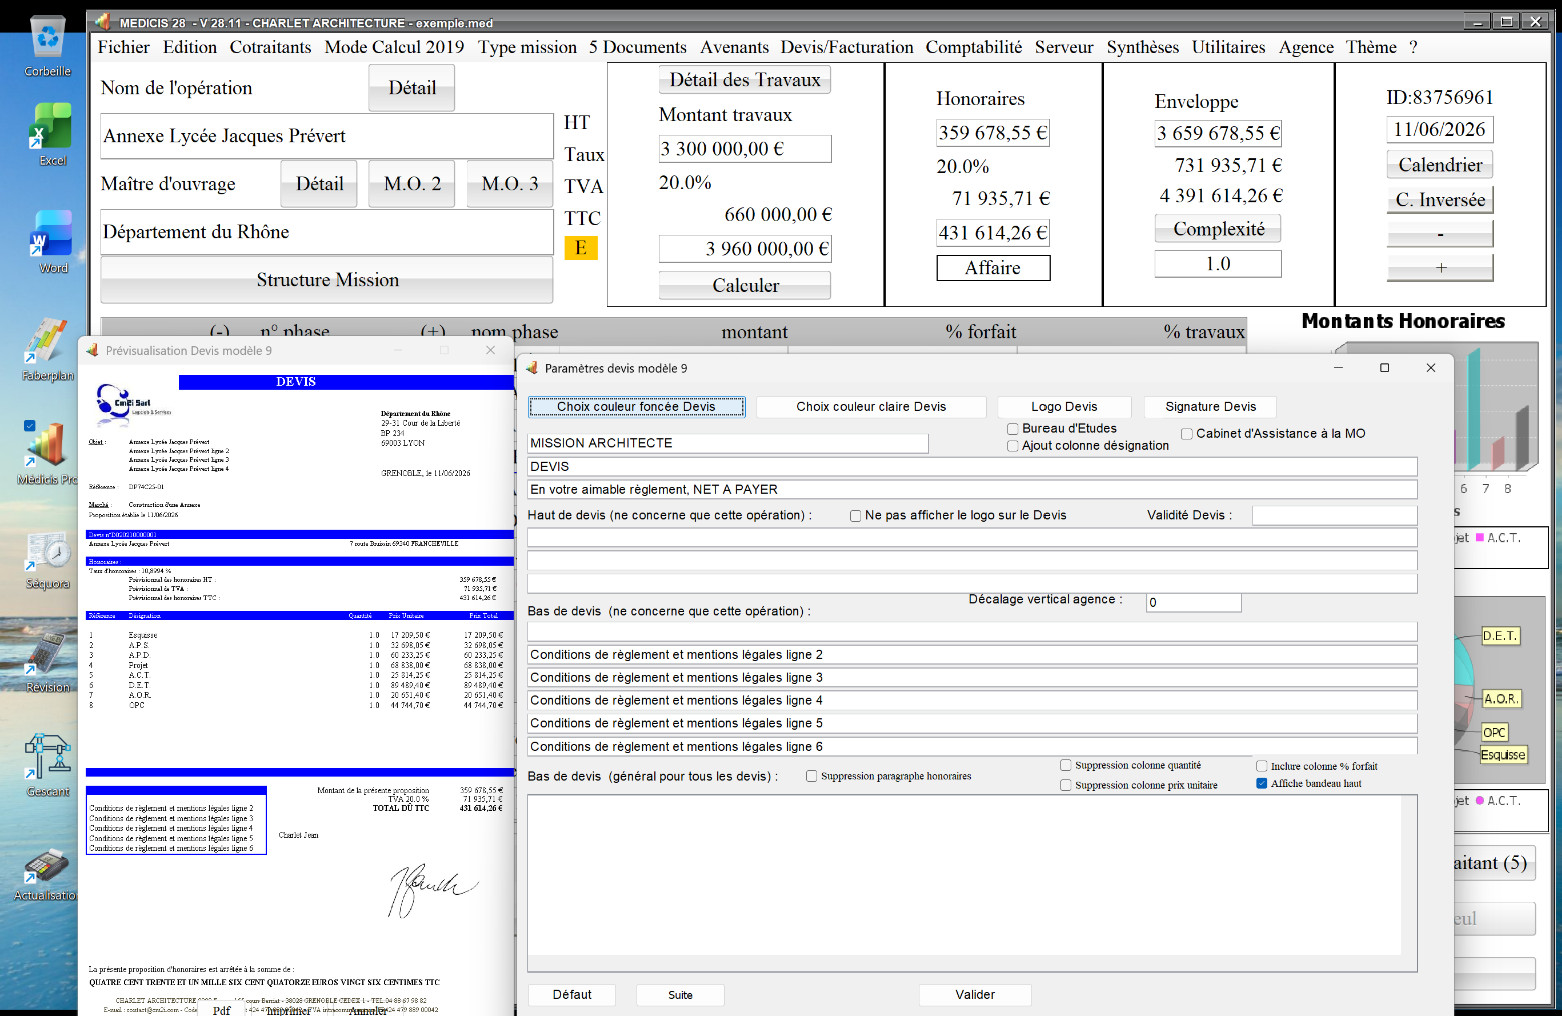
Task: Click the Paramètres devis window icon
Action: pos(532,368)
